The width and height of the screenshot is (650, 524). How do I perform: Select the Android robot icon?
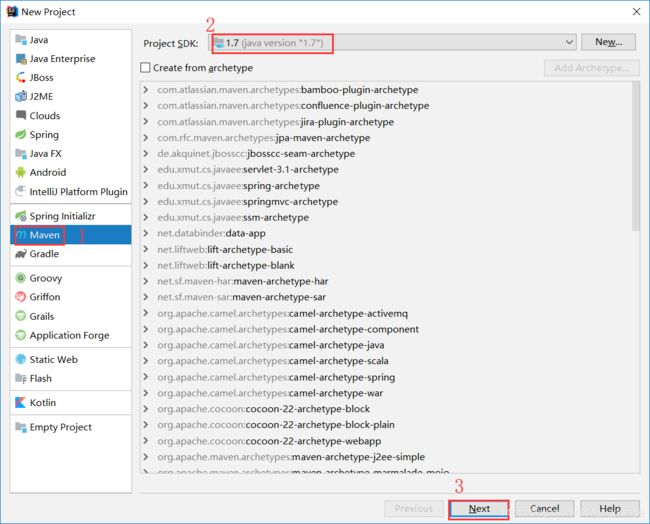click(21, 172)
